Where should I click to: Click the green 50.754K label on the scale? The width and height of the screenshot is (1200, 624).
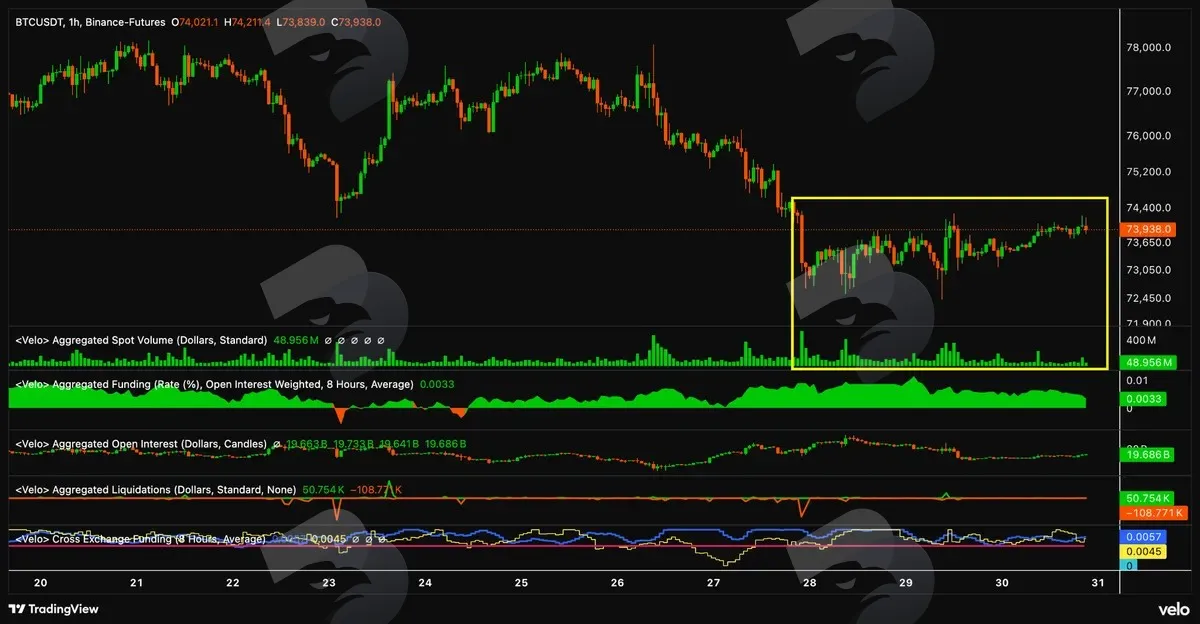point(1146,497)
